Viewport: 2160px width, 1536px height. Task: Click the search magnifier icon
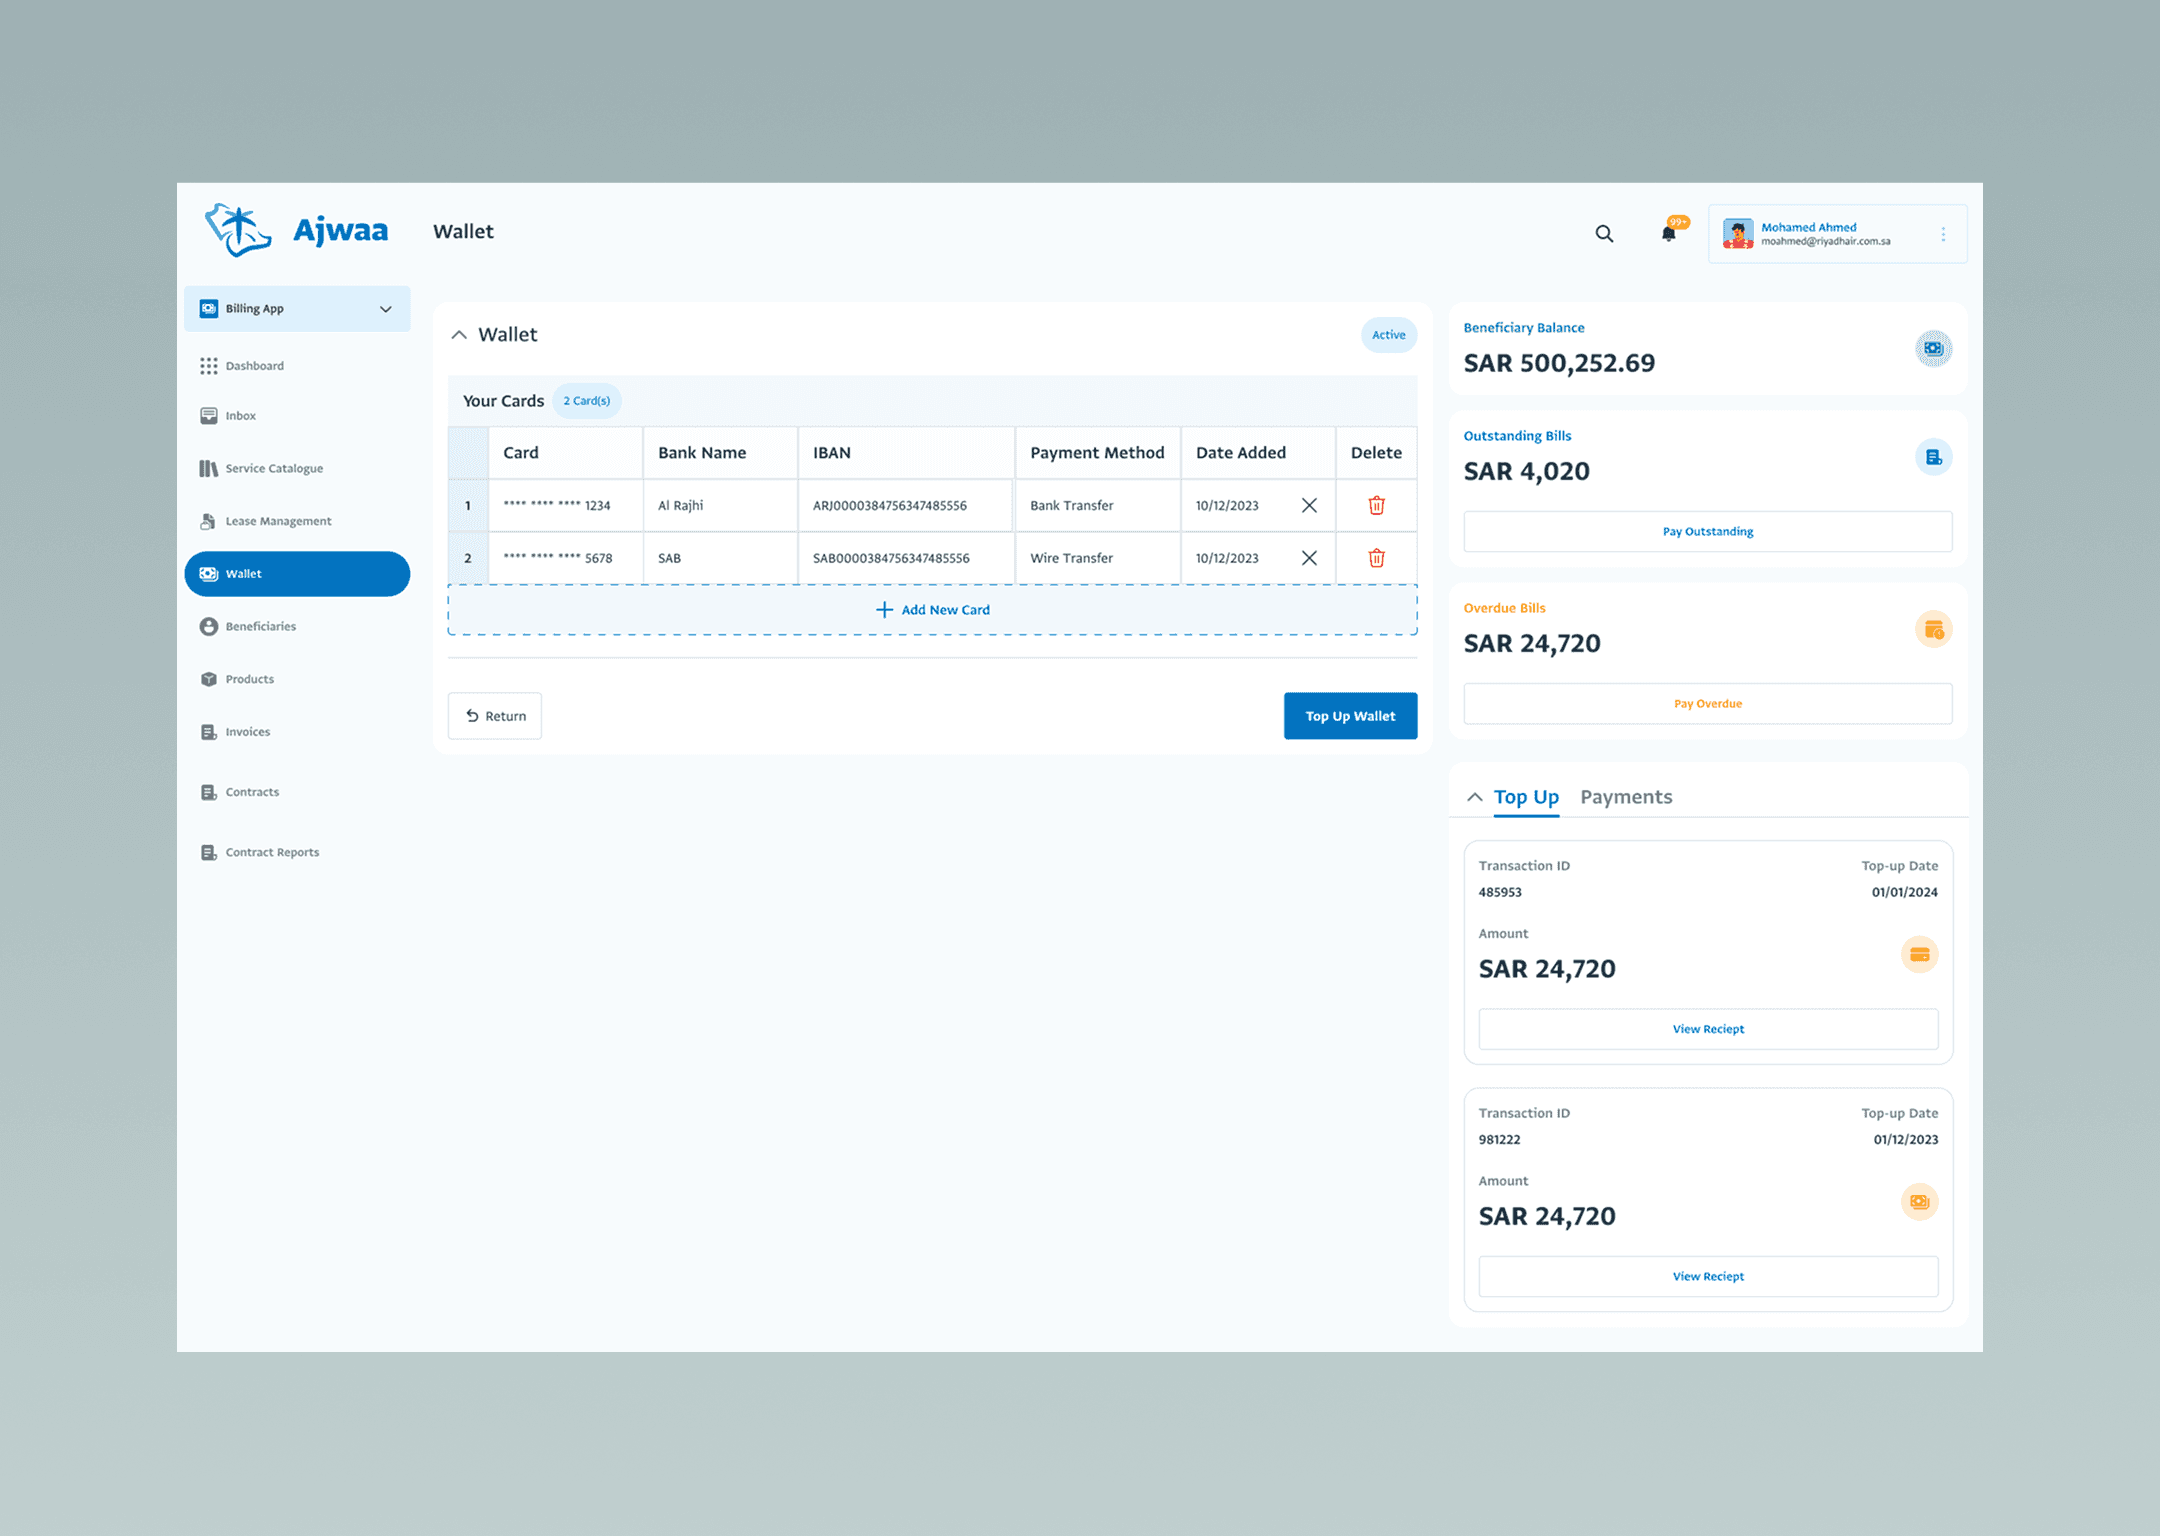pos(1604,234)
